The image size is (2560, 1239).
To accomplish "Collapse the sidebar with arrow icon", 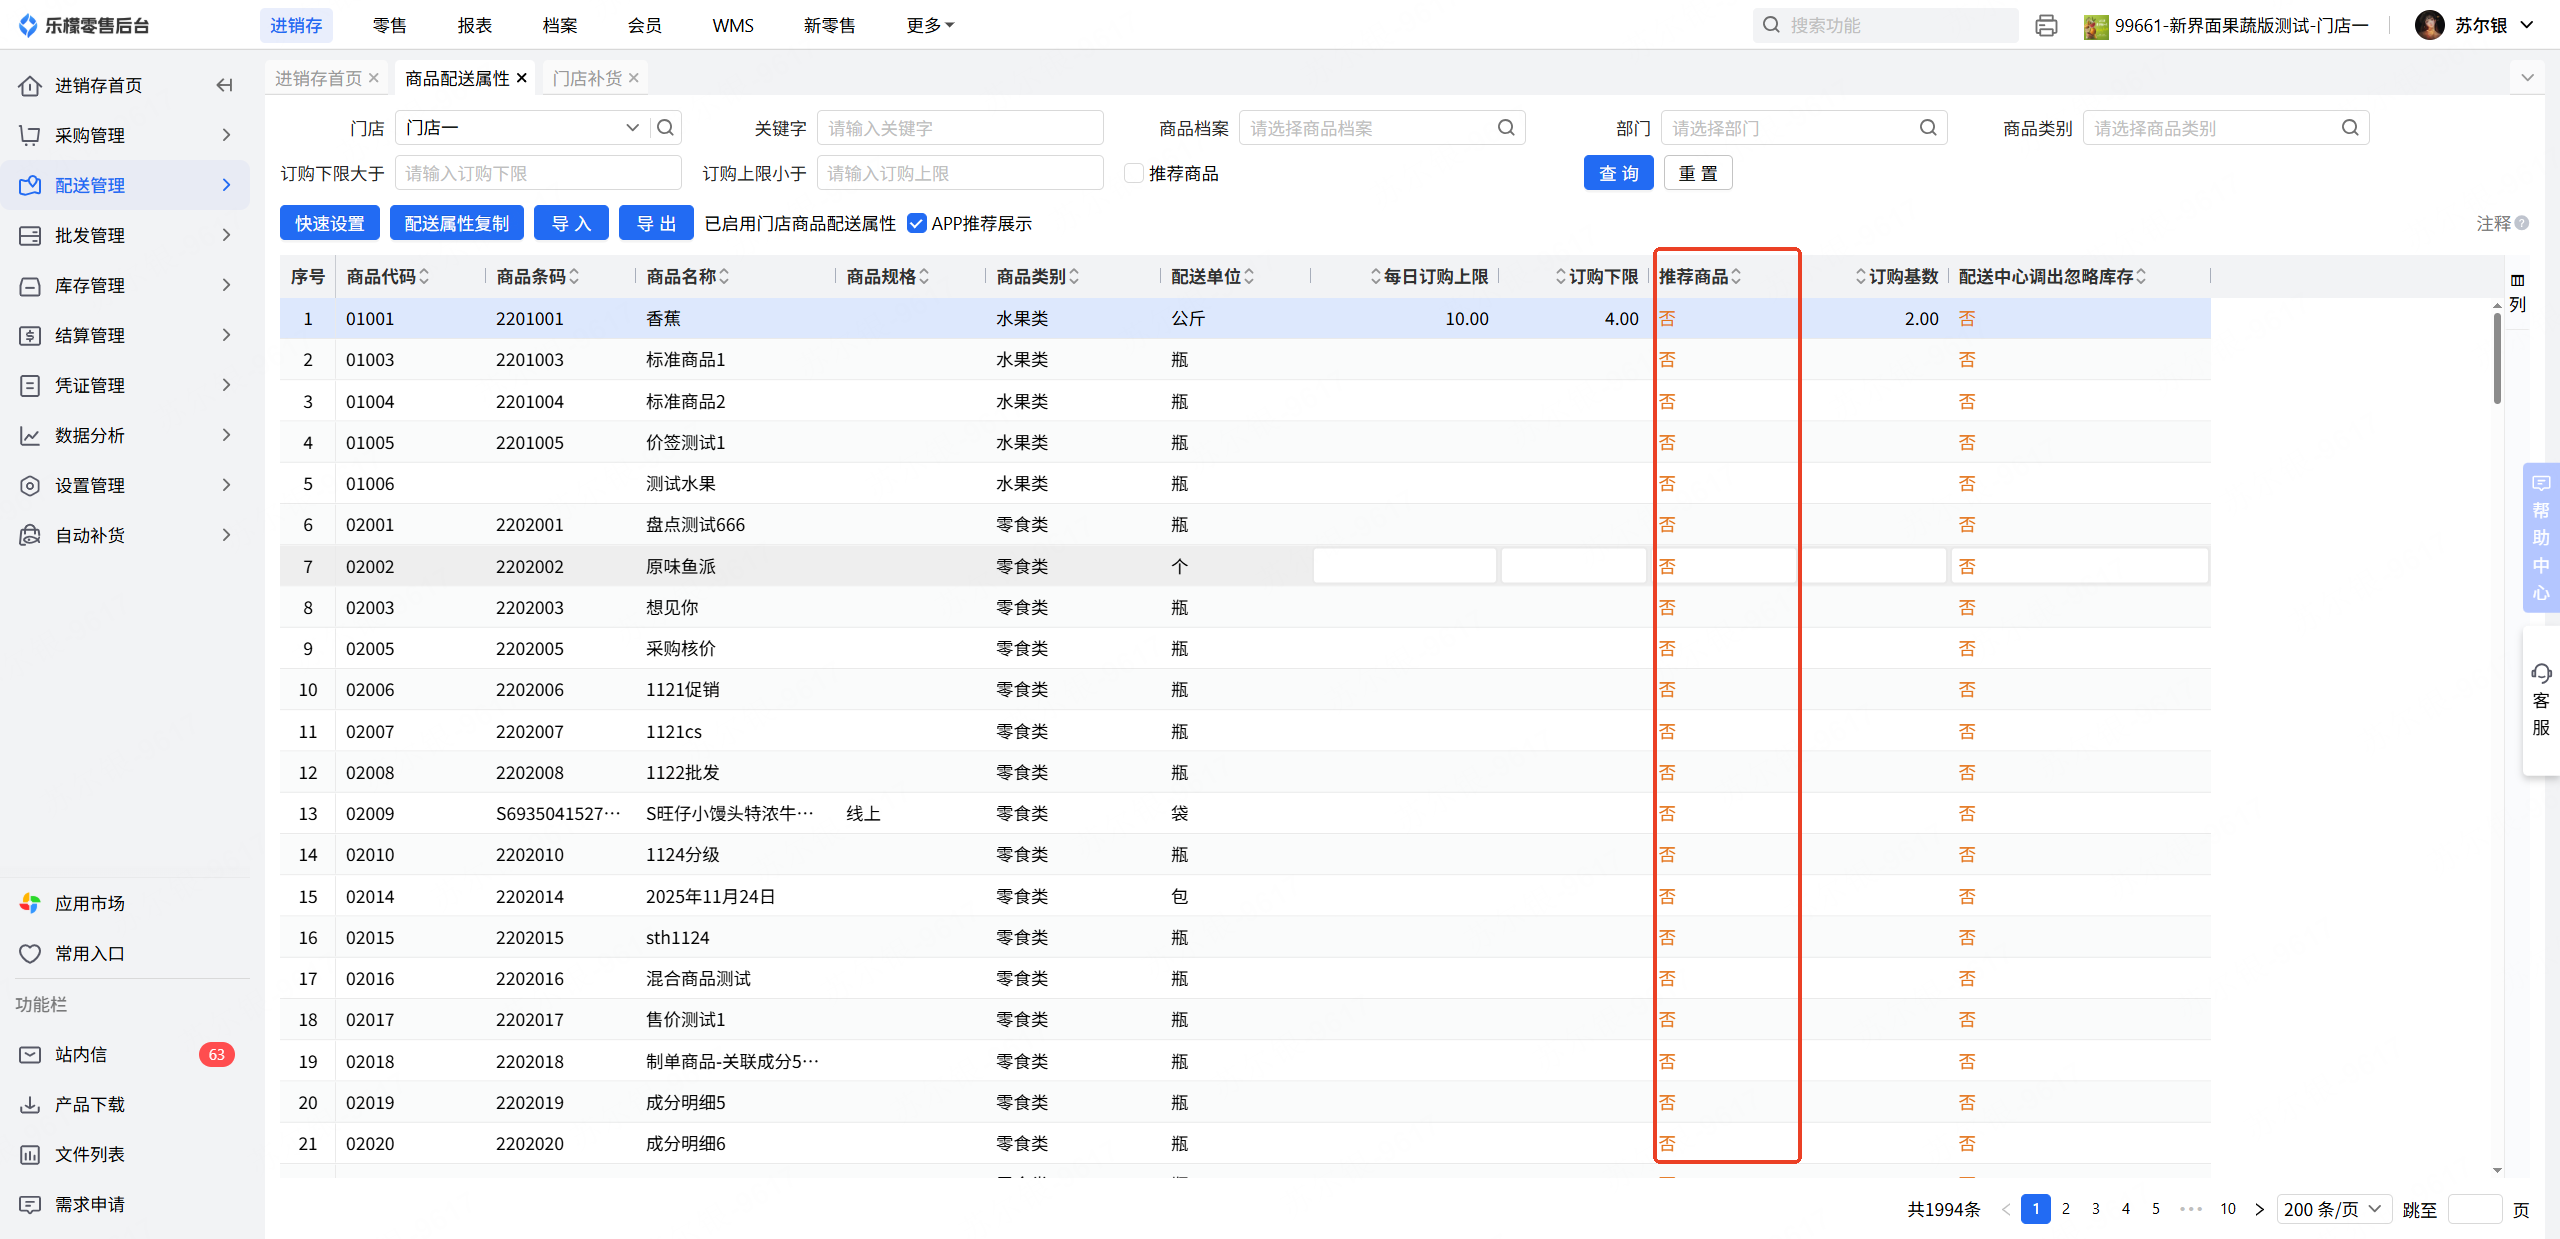I will coord(225,85).
